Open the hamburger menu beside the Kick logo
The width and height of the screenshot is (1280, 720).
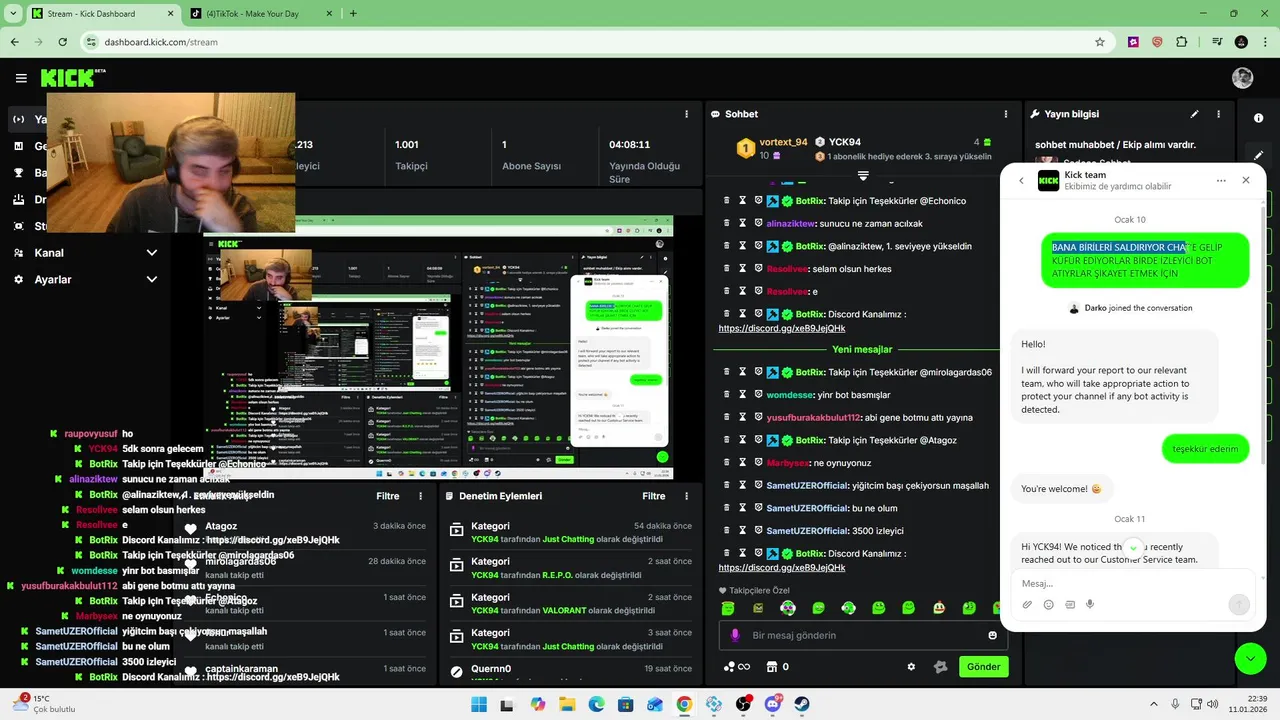click(x=21, y=78)
